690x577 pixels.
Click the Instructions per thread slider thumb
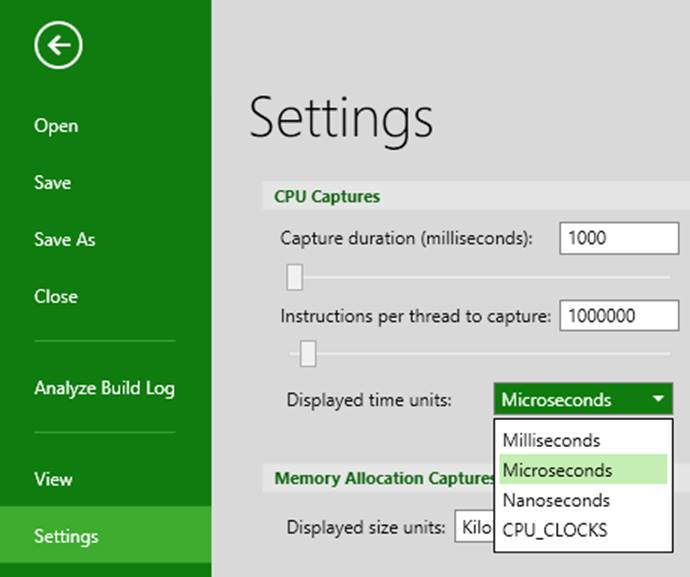pyautogui.click(x=308, y=353)
